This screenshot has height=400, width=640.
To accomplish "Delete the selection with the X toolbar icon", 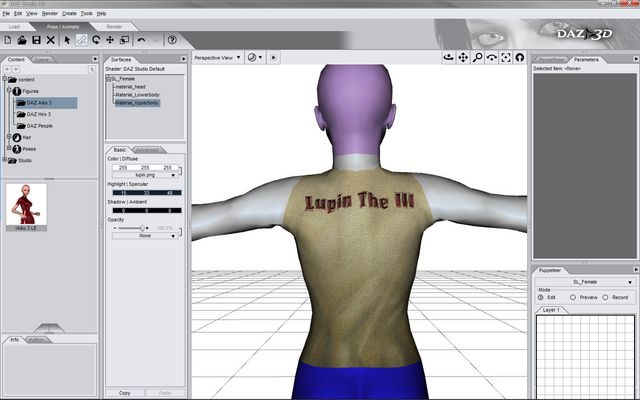I will click(x=51, y=40).
